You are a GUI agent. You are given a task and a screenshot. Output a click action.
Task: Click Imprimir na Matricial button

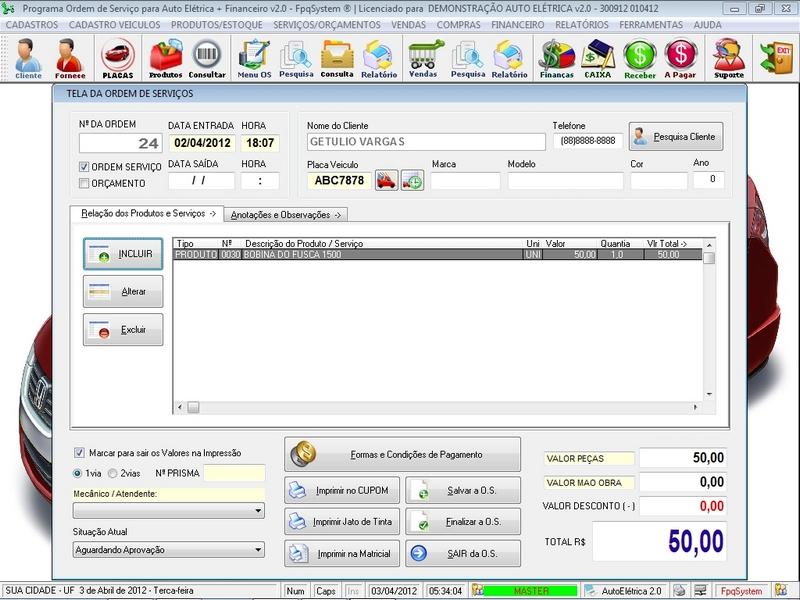(342, 554)
